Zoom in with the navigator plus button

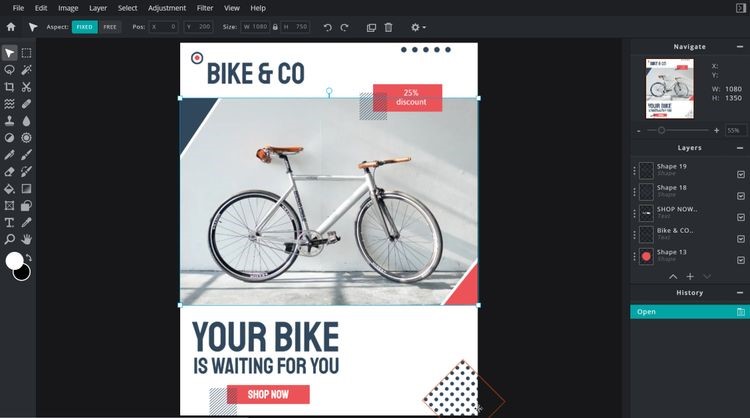pos(717,131)
